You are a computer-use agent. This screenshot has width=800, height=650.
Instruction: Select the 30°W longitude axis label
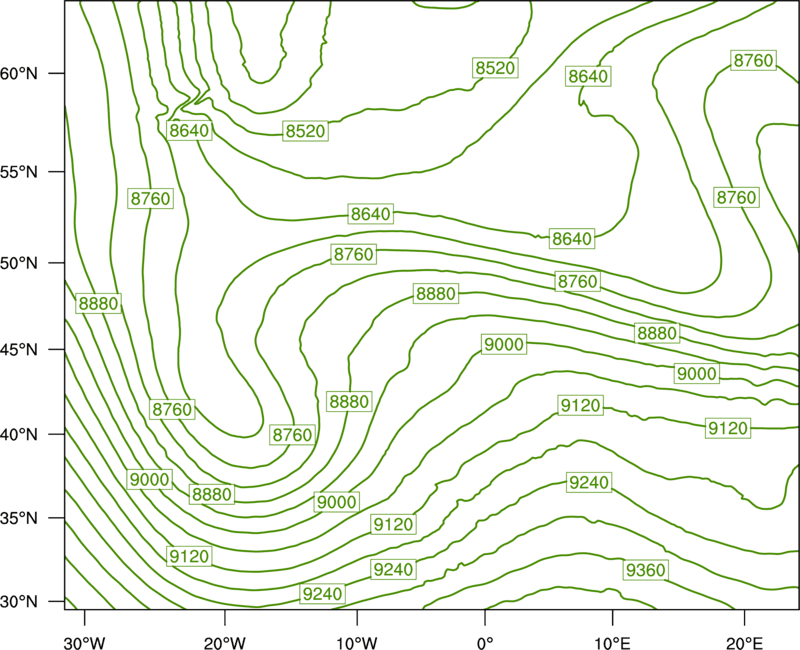pos(84,643)
